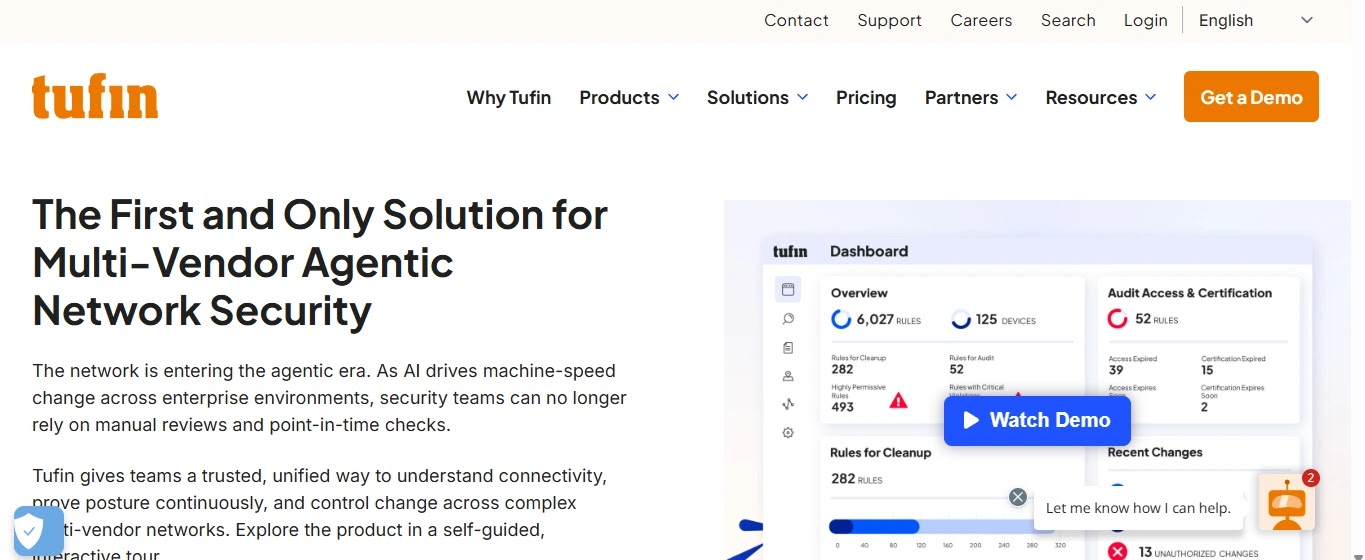1365x560 pixels.
Task: Click the Search link
Action: coord(1068,20)
